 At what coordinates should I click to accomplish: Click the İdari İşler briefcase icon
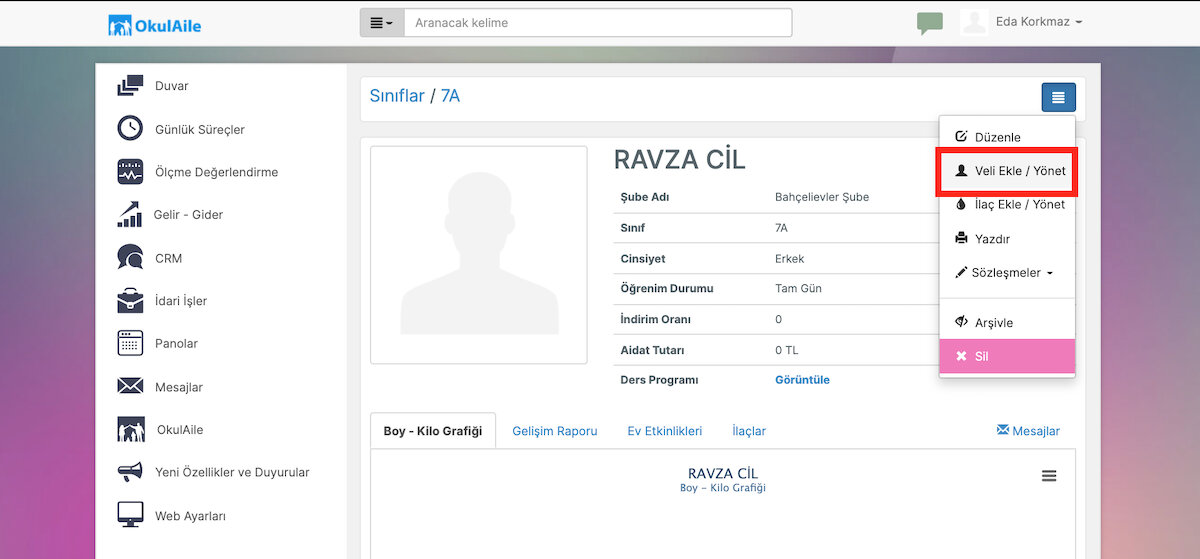[130, 300]
